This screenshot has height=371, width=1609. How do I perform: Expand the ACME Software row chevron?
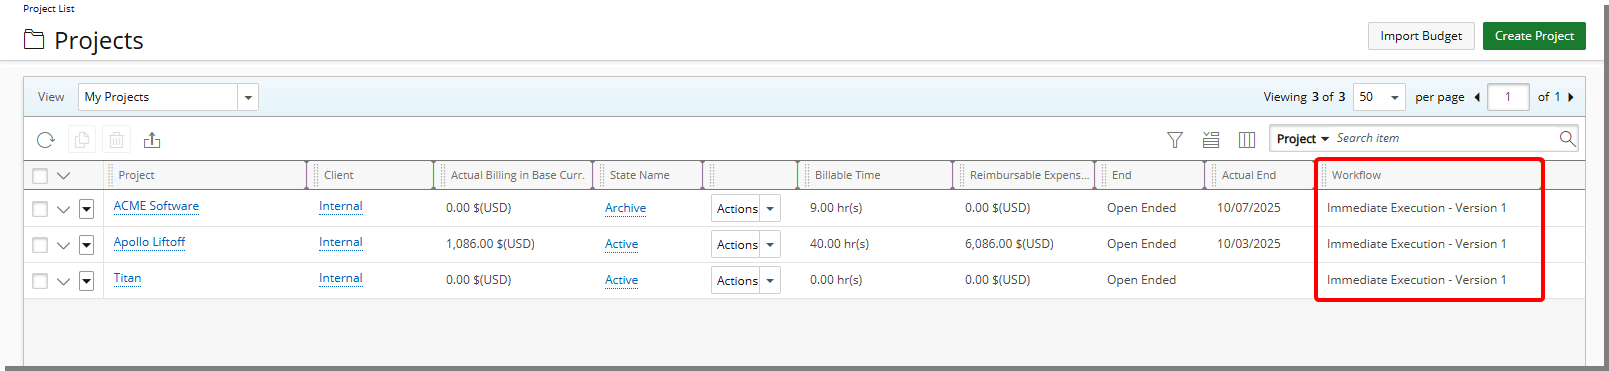(x=64, y=210)
